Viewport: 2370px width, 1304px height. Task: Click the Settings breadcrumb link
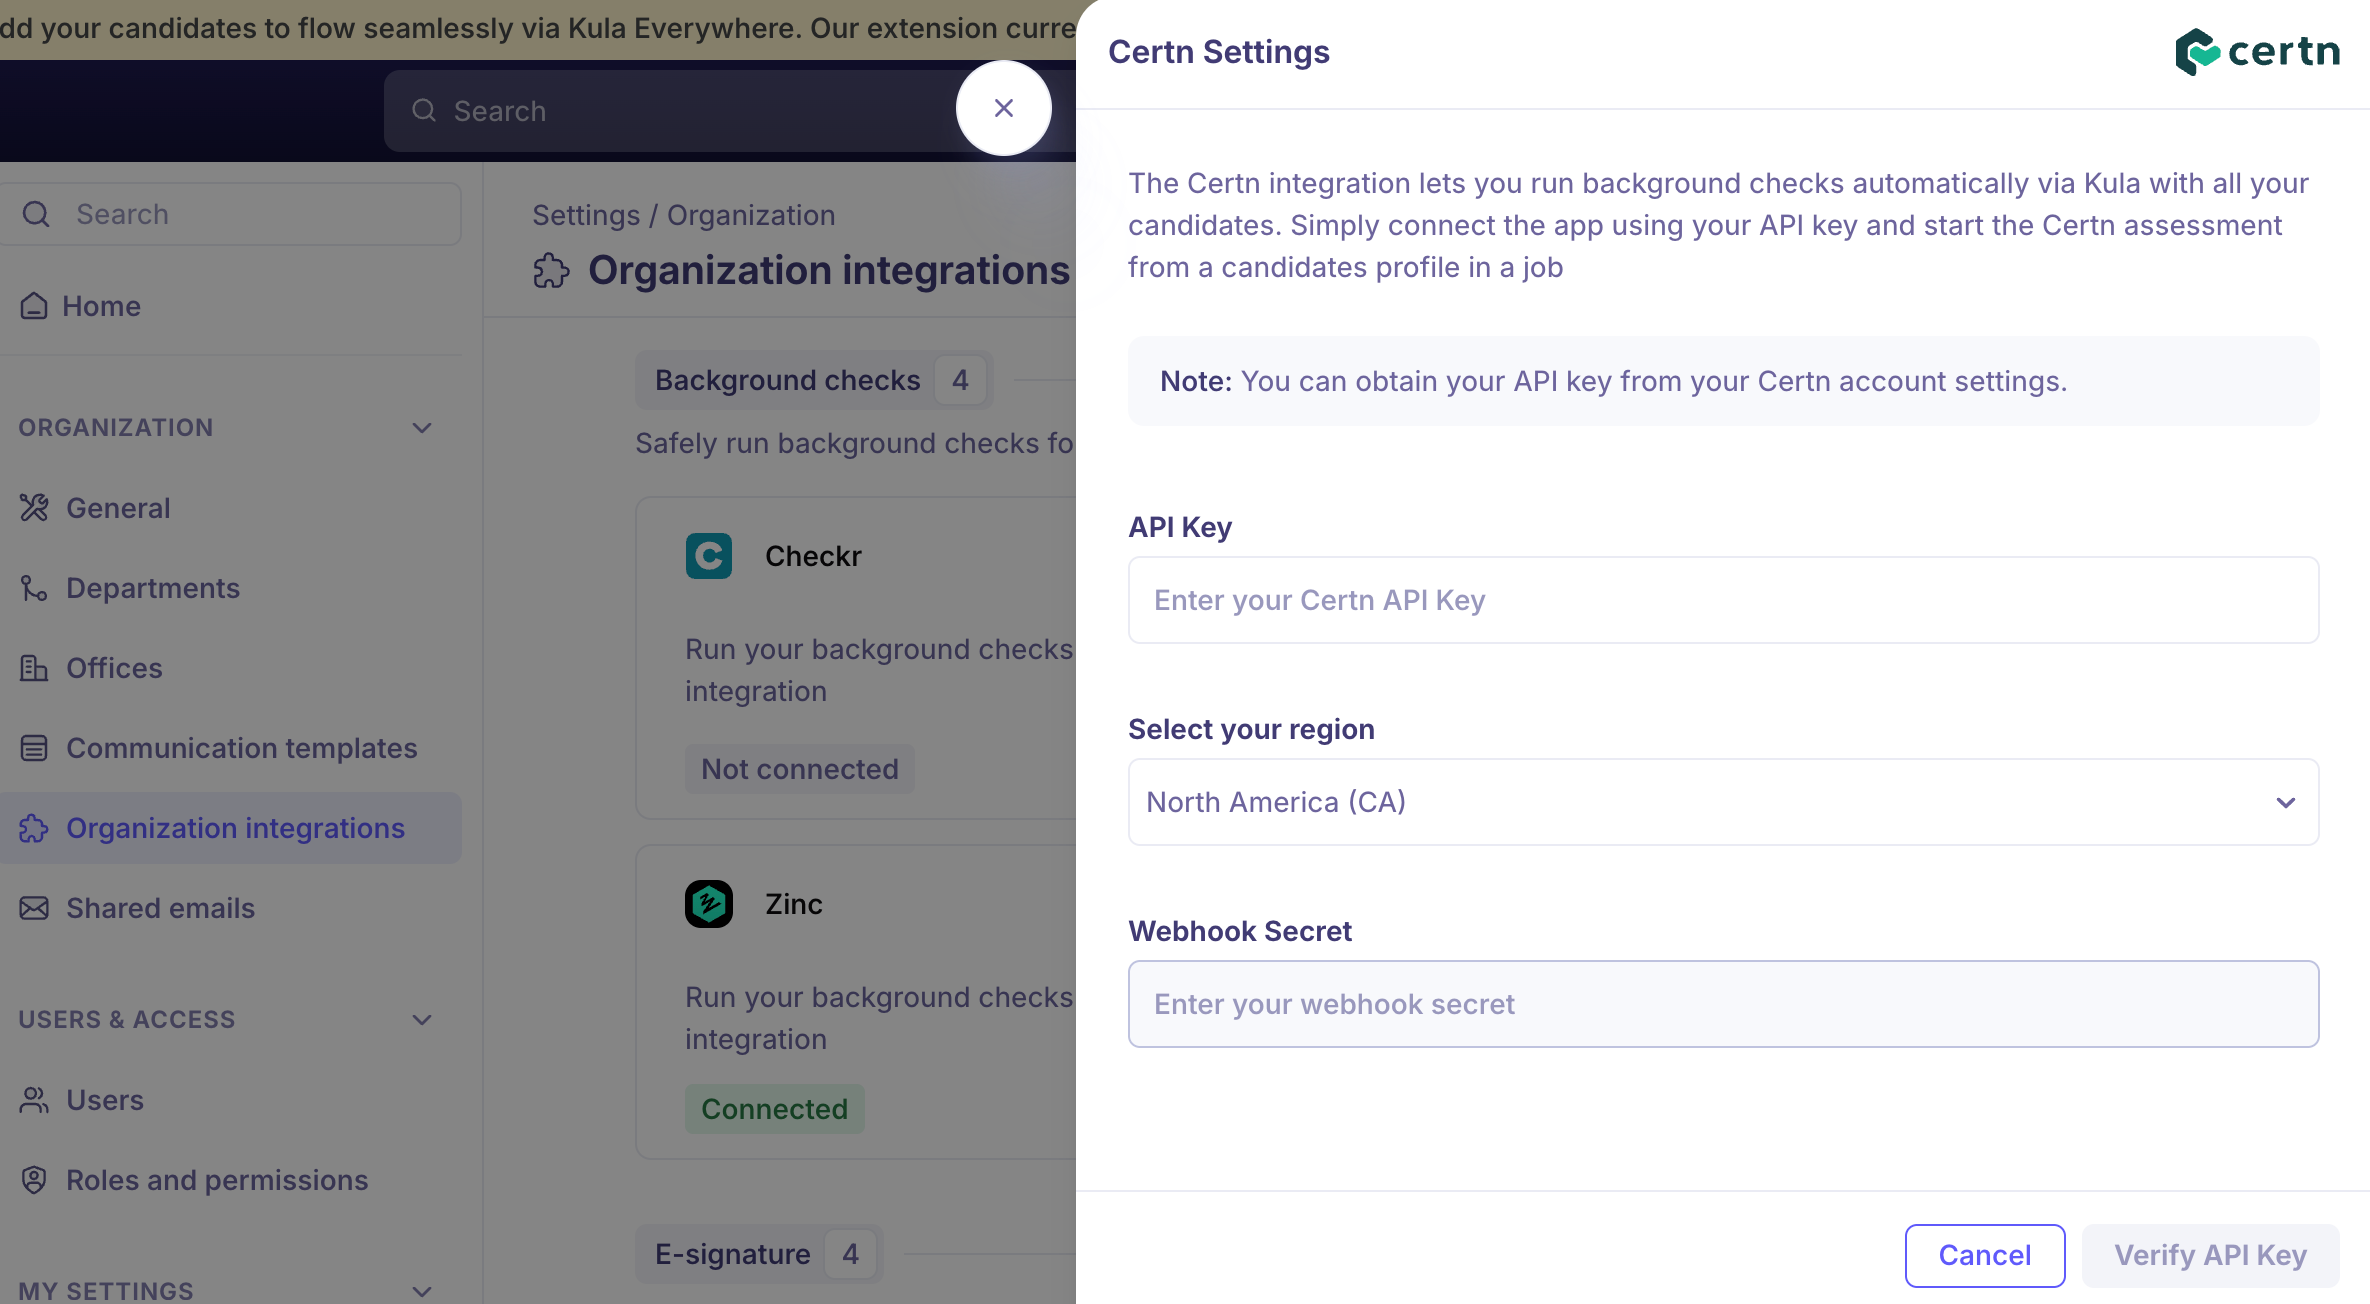coord(586,215)
